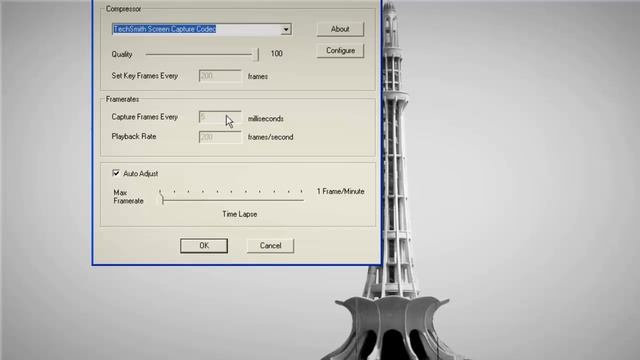This screenshot has width=640, height=360.
Task: Confirm settings with the OK button
Action: tap(204, 246)
